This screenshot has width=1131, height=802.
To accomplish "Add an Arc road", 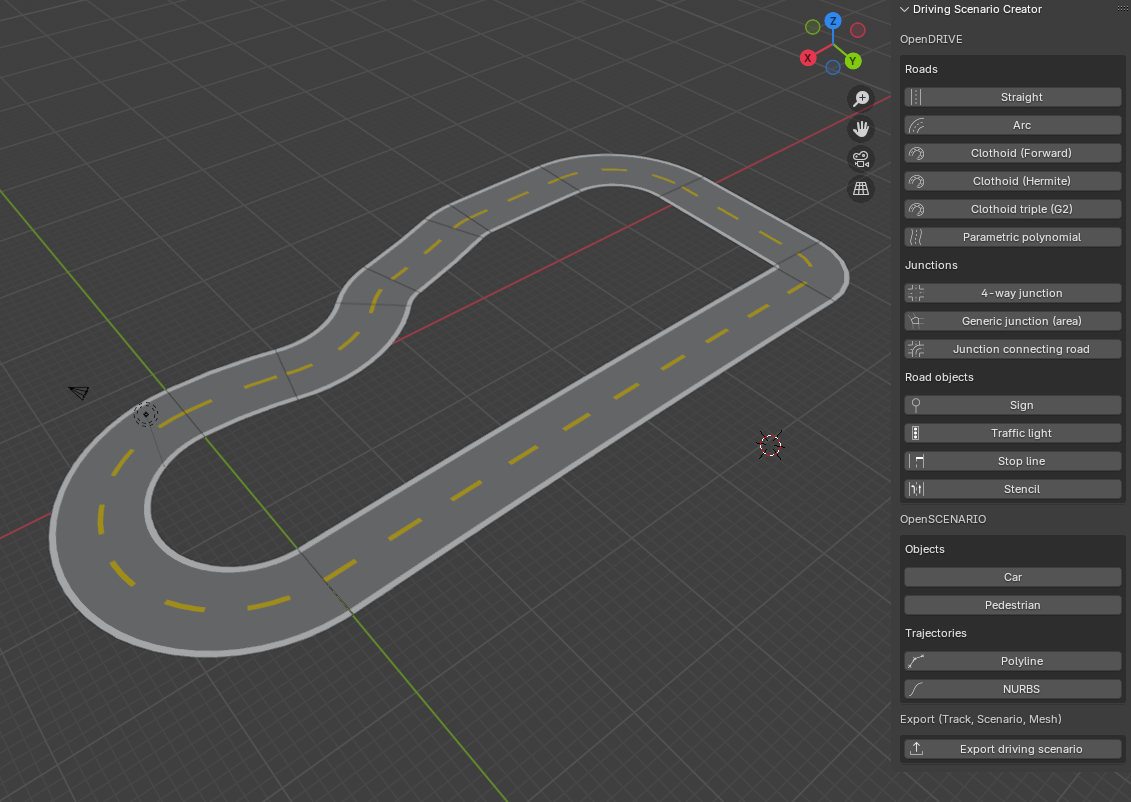I will pos(1013,125).
